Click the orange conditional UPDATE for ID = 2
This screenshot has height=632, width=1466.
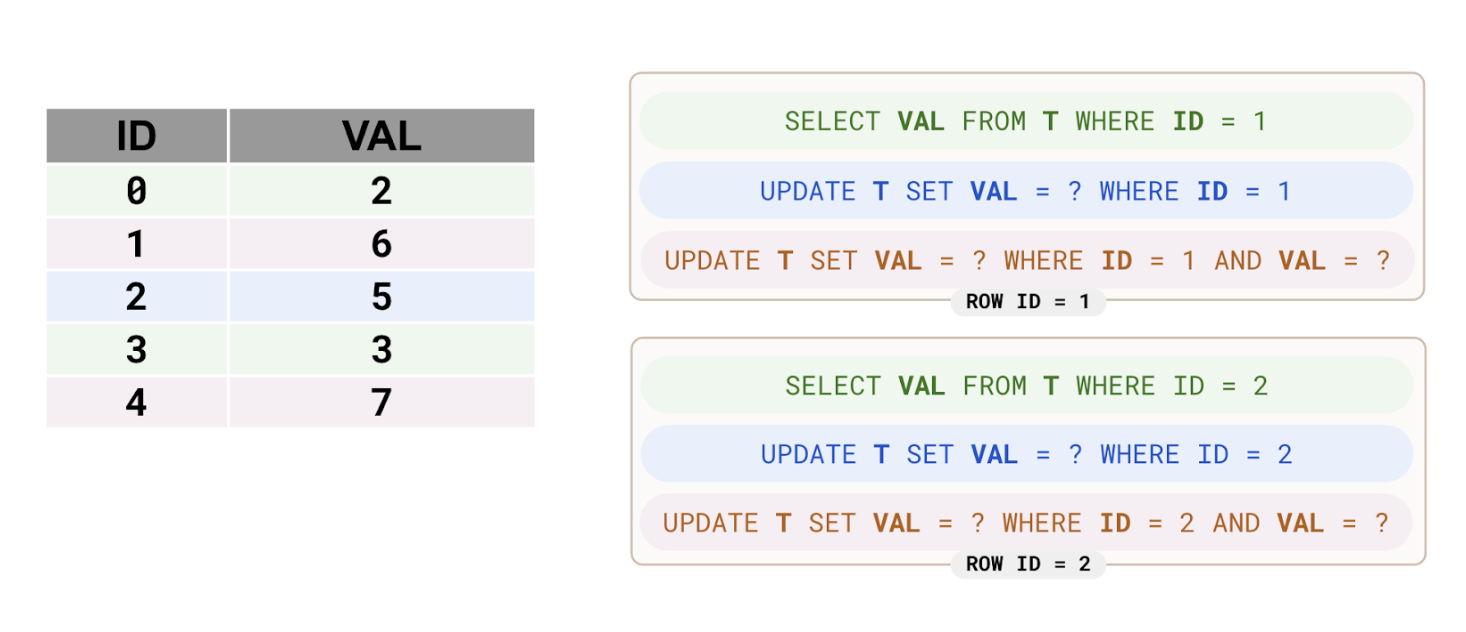[1026, 524]
